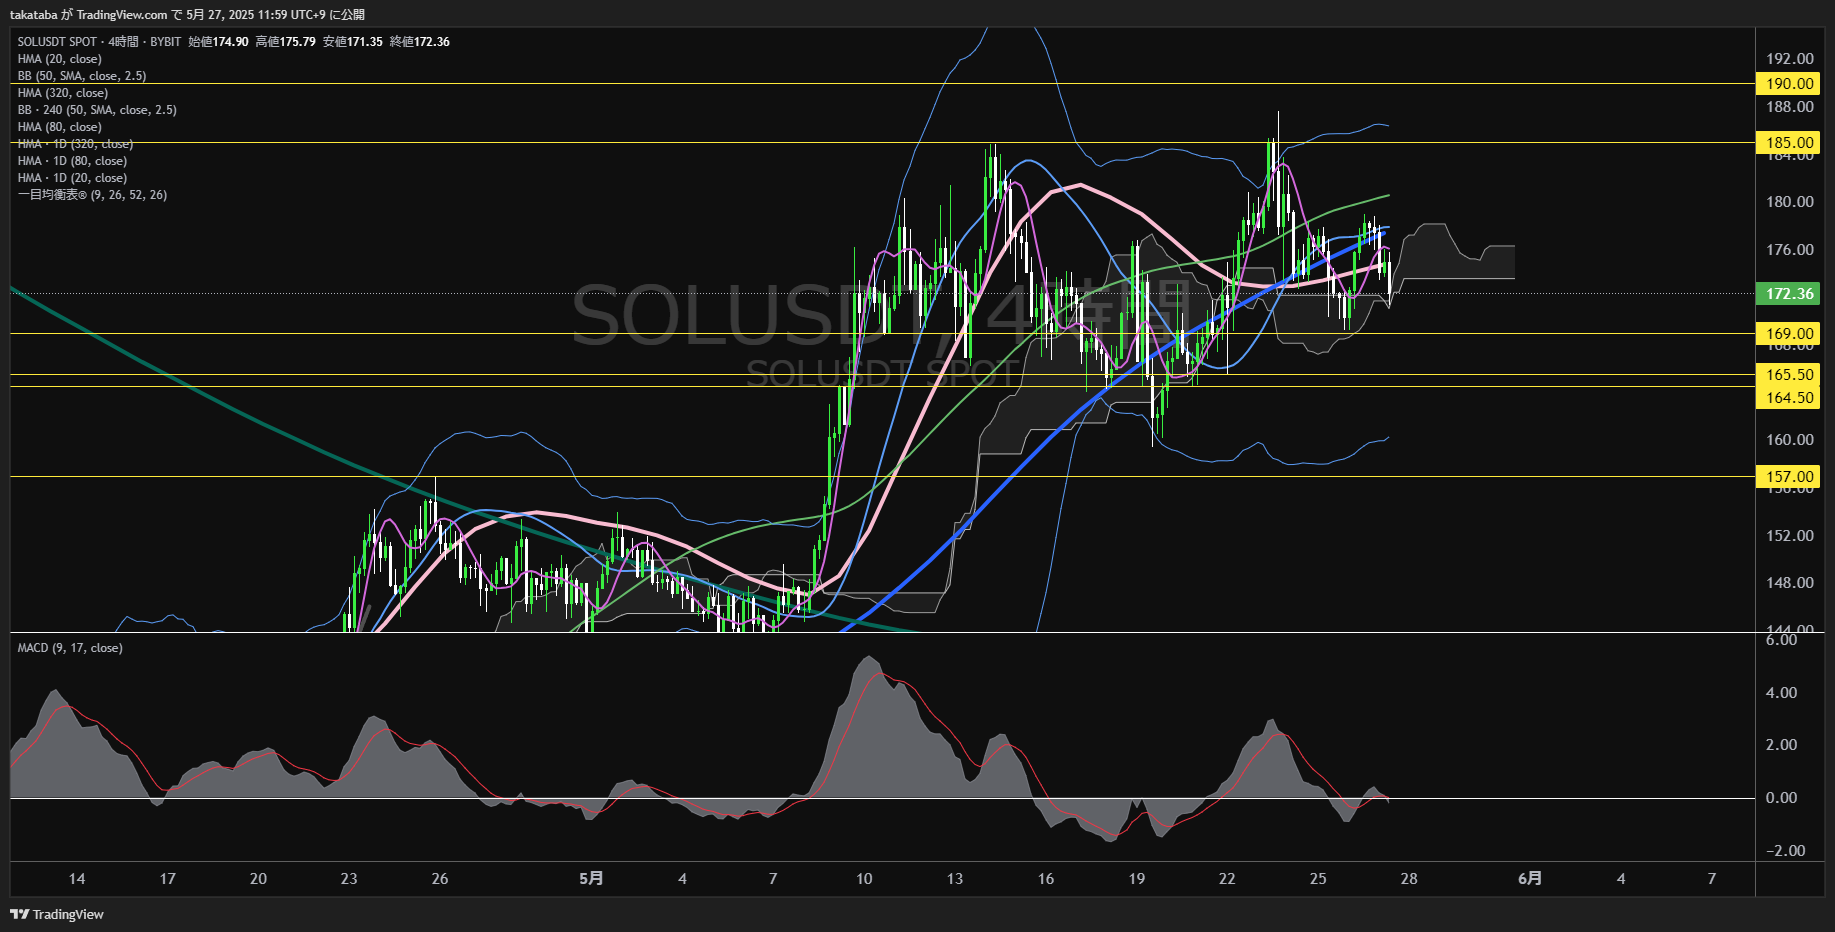1835x932 pixels.
Task: Select the HMA · 1D (320, close) legend
Action: click(75, 144)
